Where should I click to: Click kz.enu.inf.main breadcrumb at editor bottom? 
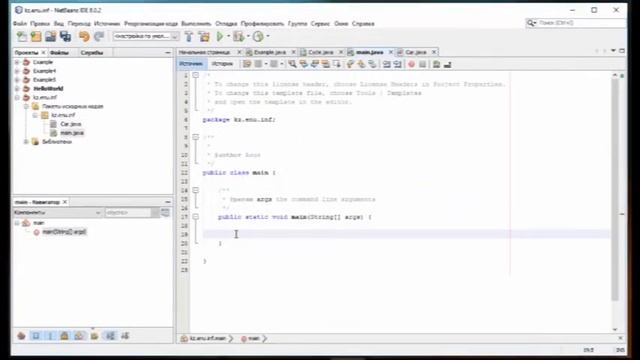208,338
